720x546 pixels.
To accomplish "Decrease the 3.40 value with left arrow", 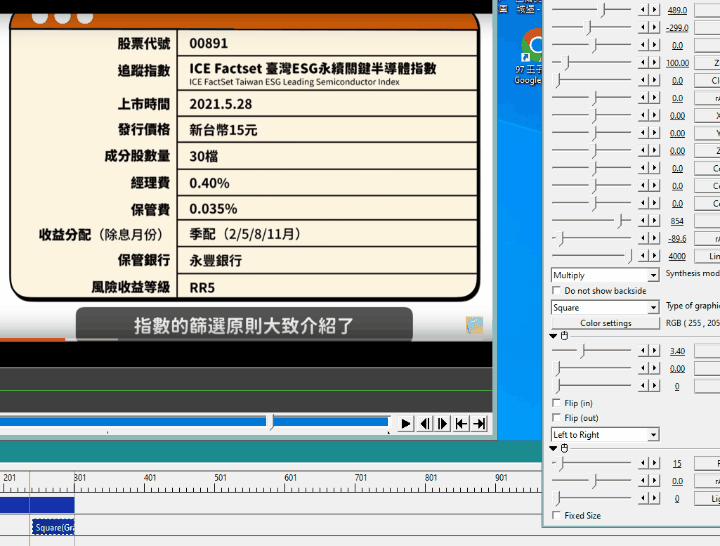I will tap(643, 351).
